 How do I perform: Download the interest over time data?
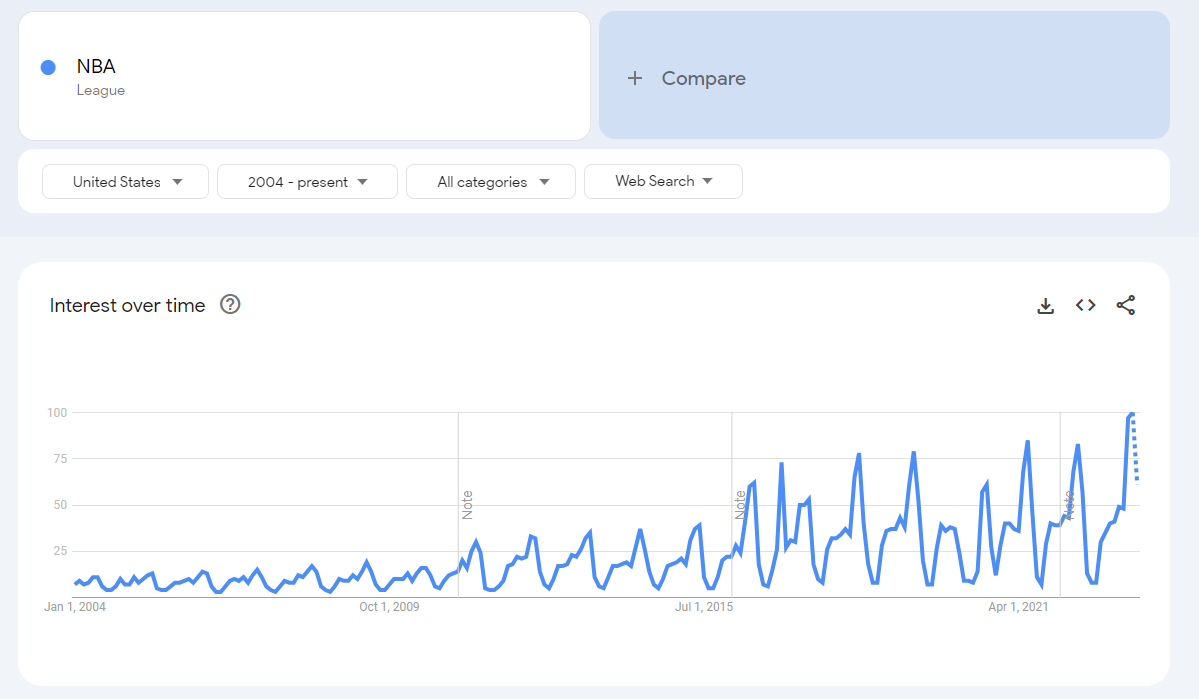pos(1045,306)
